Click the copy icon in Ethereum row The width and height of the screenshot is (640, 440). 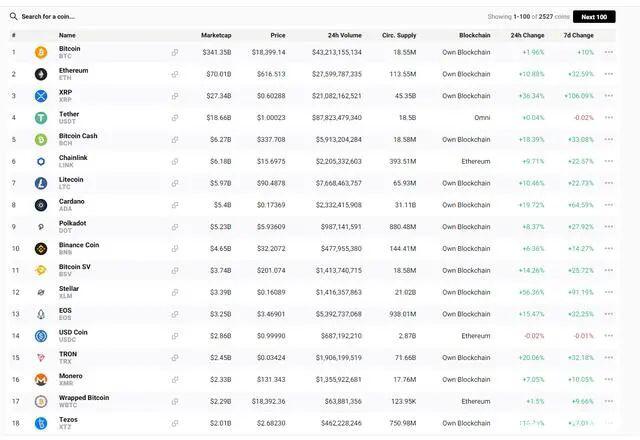tap(175, 74)
